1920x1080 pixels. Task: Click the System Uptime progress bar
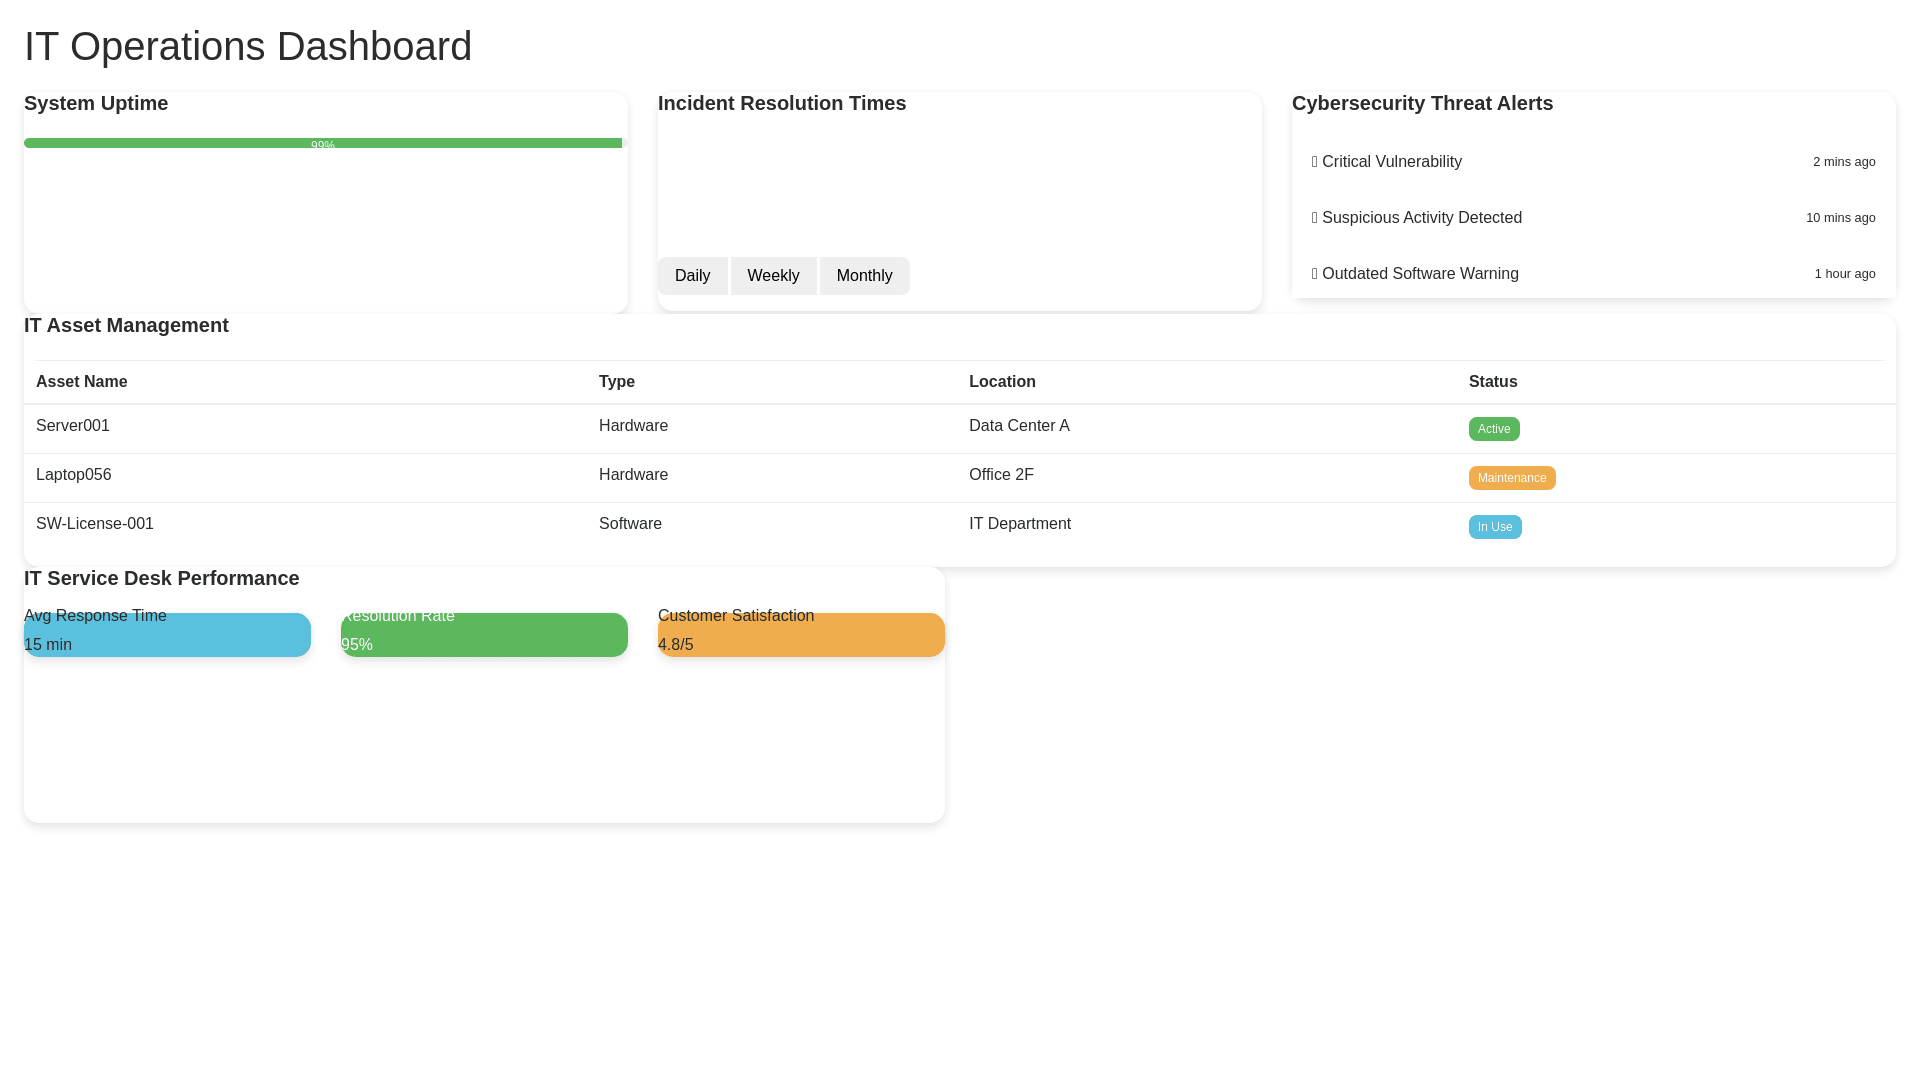(x=323, y=143)
